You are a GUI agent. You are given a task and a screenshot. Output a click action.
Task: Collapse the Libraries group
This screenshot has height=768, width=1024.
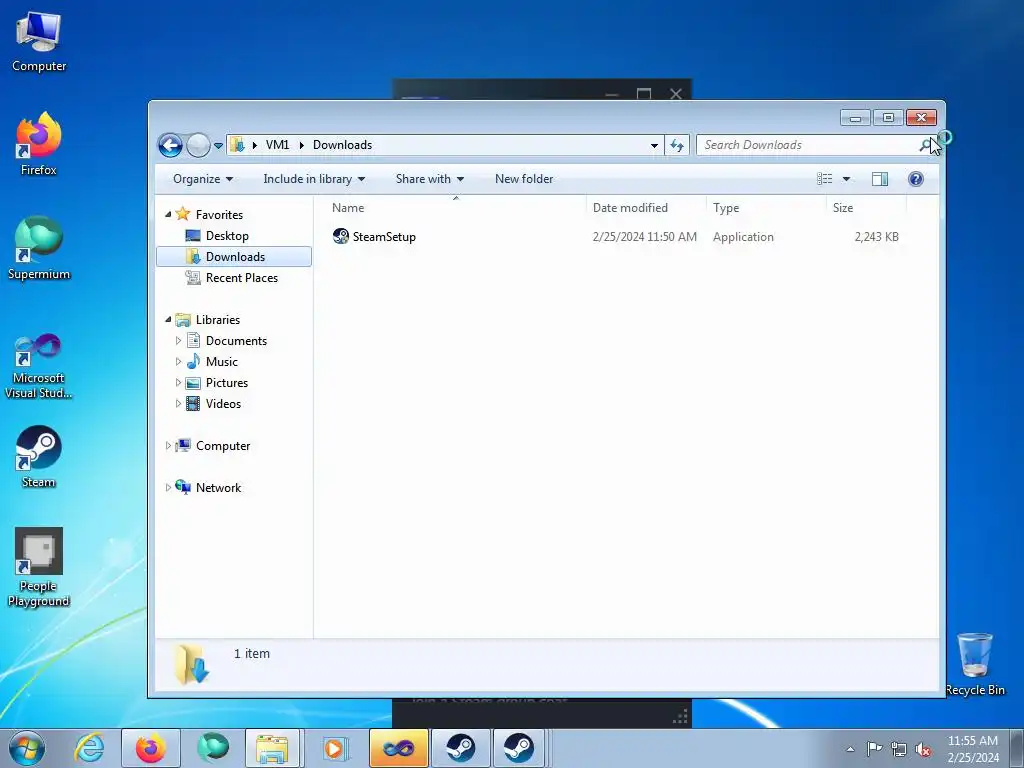pos(168,319)
